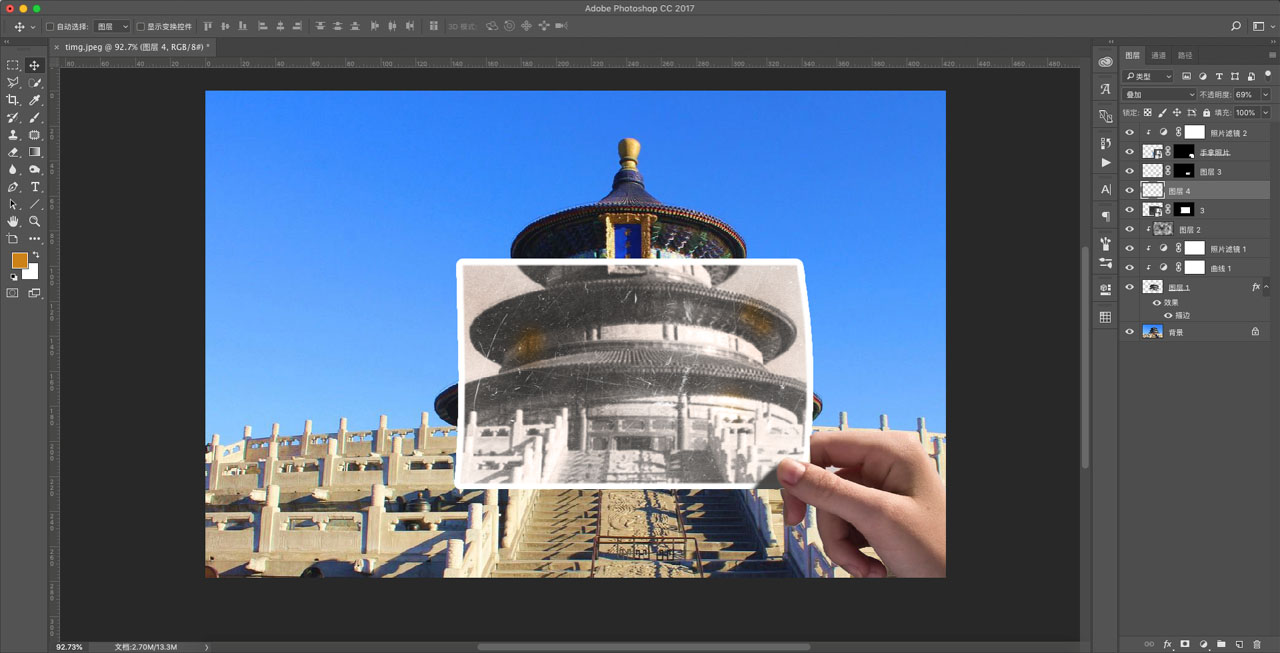Toggle Quick Mask mode

tap(13, 293)
